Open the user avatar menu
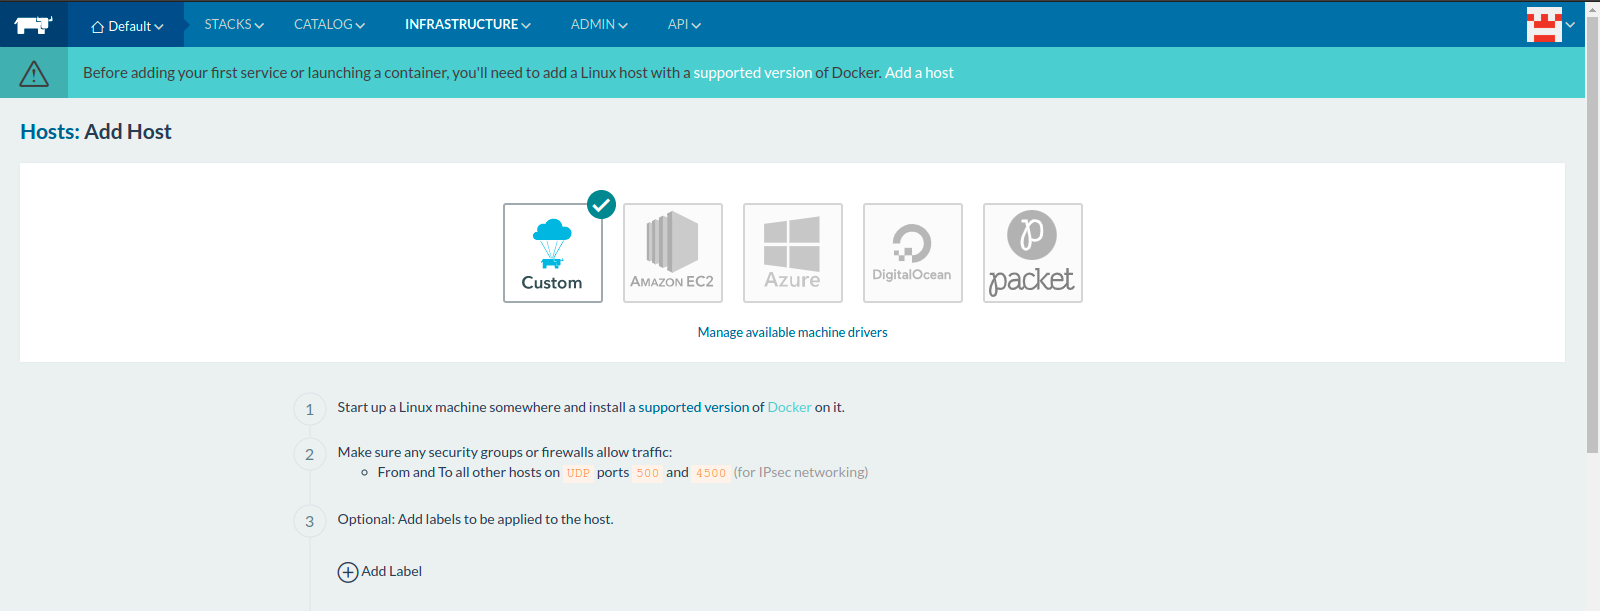This screenshot has height=611, width=1600. click(1550, 24)
